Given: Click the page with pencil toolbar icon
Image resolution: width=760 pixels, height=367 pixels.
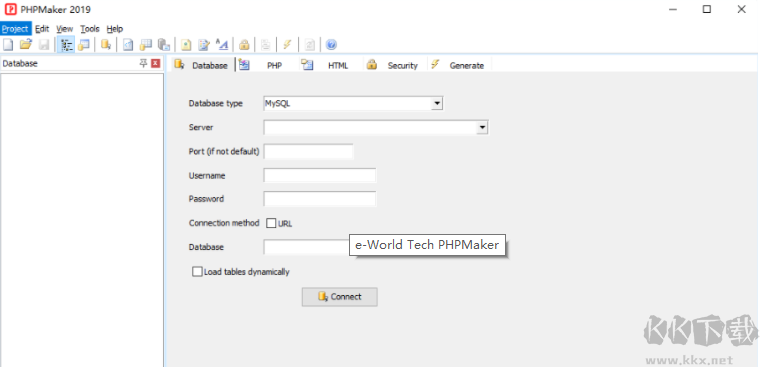Looking at the screenshot, I should point(204,45).
